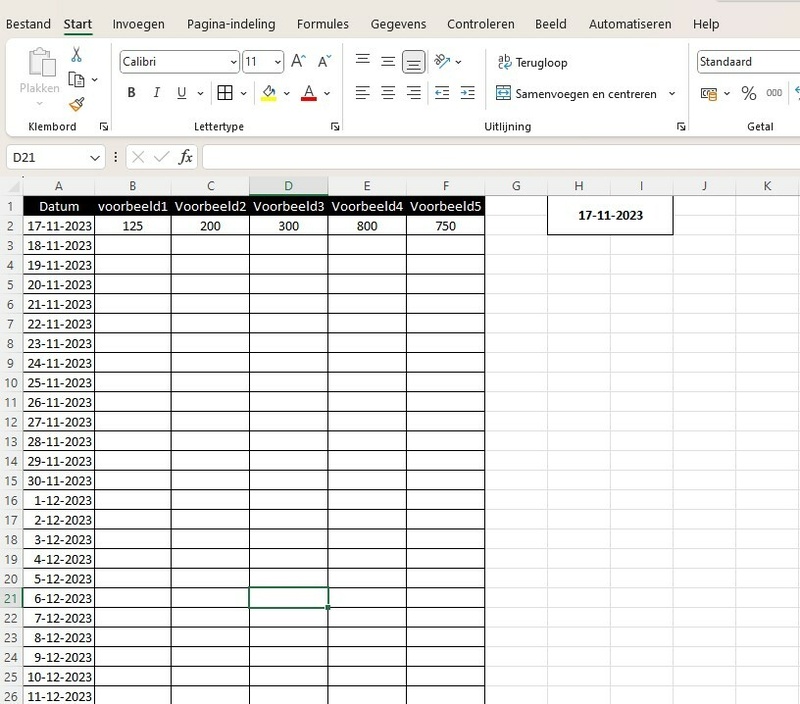Image resolution: width=800 pixels, height=704 pixels.
Task: Click Samenvoegen en centreren button
Action: click(x=576, y=94)
